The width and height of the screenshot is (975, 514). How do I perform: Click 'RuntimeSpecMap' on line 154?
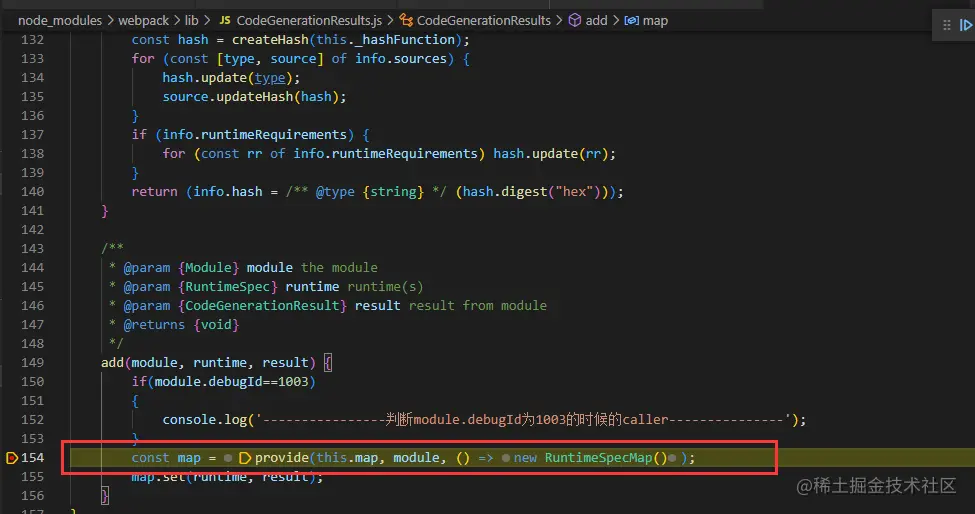[598, 458]
